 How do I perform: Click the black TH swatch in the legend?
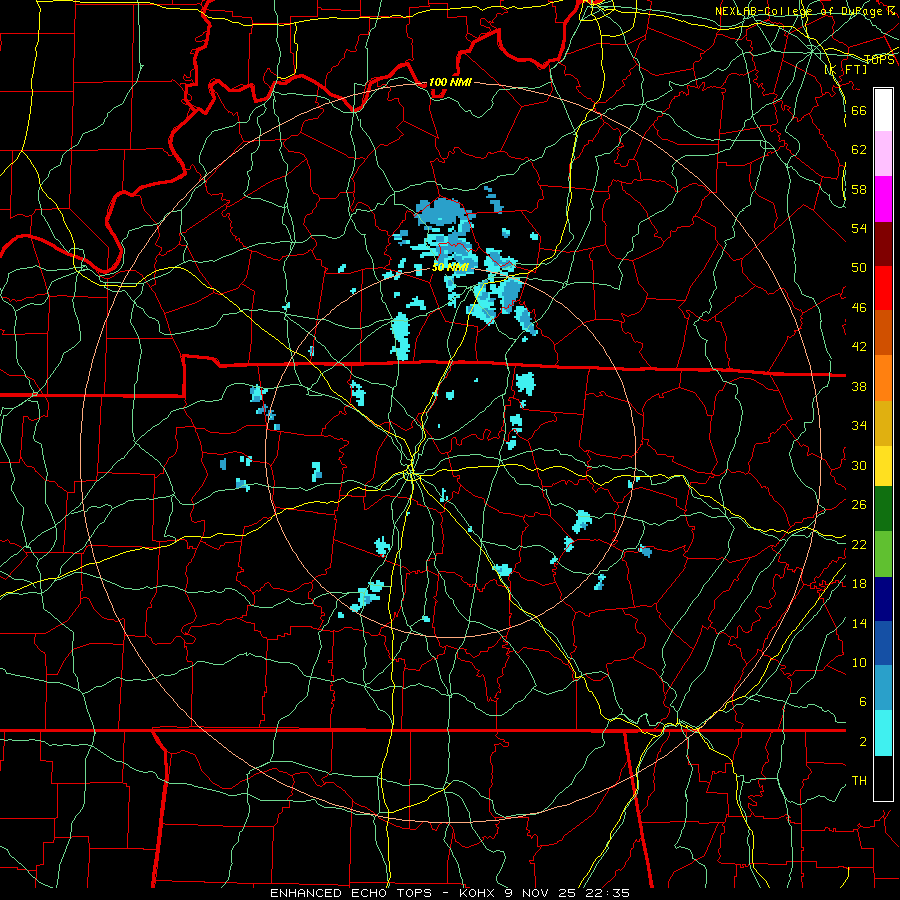[x=883, y=778]
